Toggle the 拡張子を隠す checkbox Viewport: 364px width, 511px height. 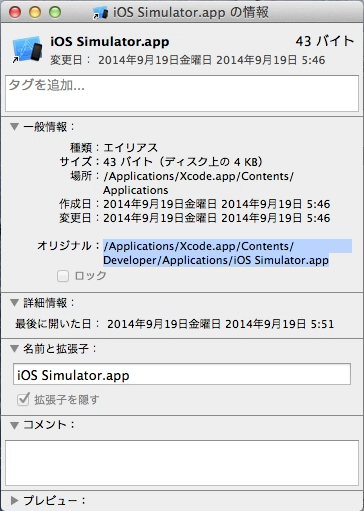tap(23, 399)
